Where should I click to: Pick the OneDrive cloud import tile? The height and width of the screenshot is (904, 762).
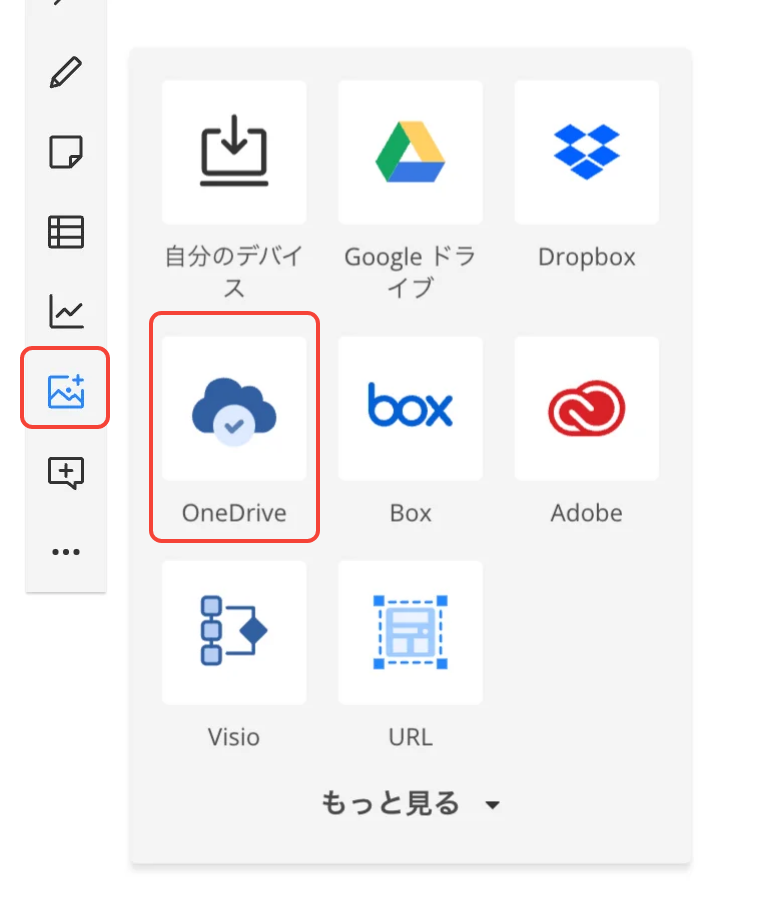coord(234,409)
